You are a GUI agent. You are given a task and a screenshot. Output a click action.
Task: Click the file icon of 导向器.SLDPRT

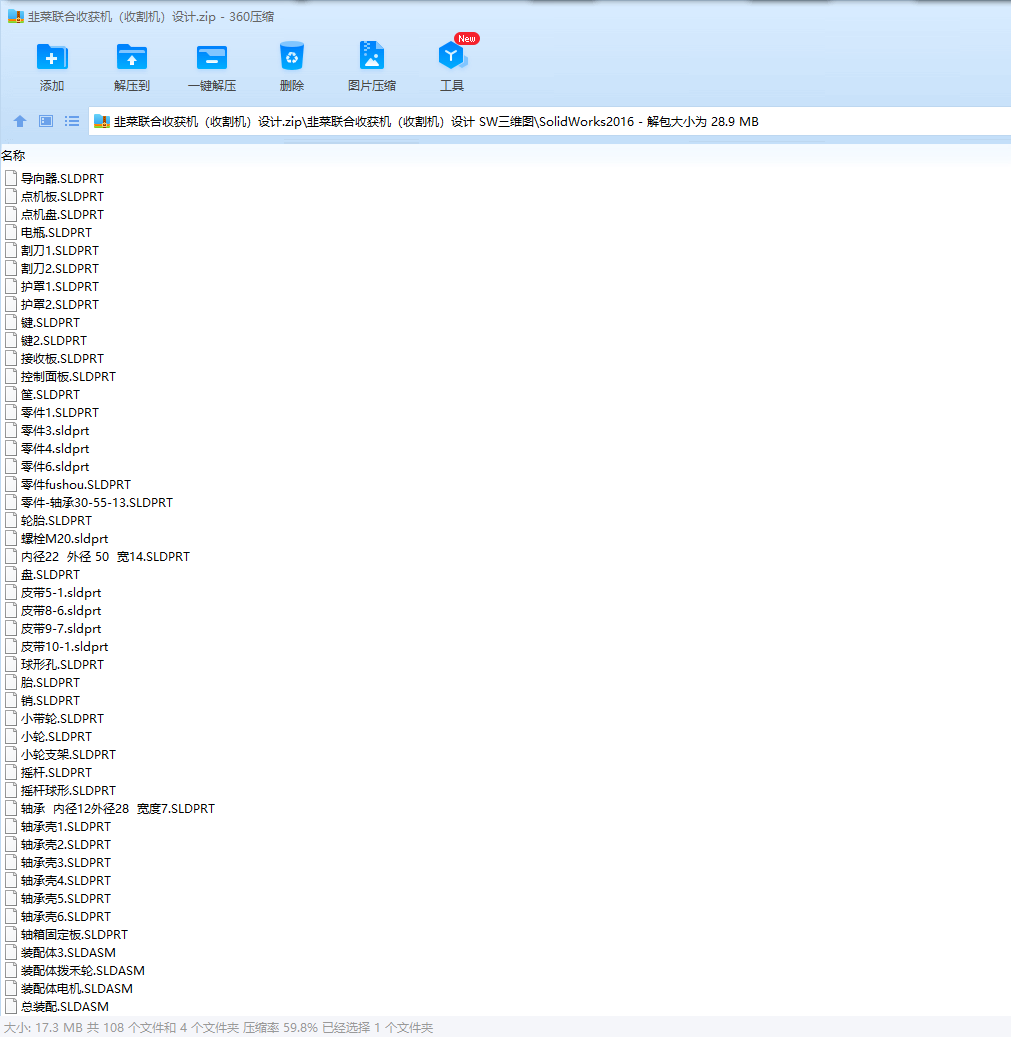click(x=11, y=178)
